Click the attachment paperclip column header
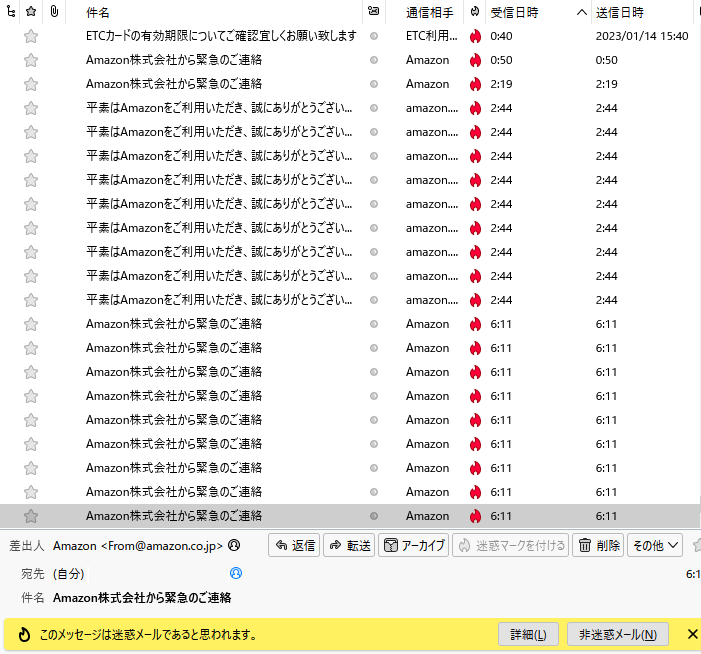This screenshot has width=701, height=654. click(54, 12)
